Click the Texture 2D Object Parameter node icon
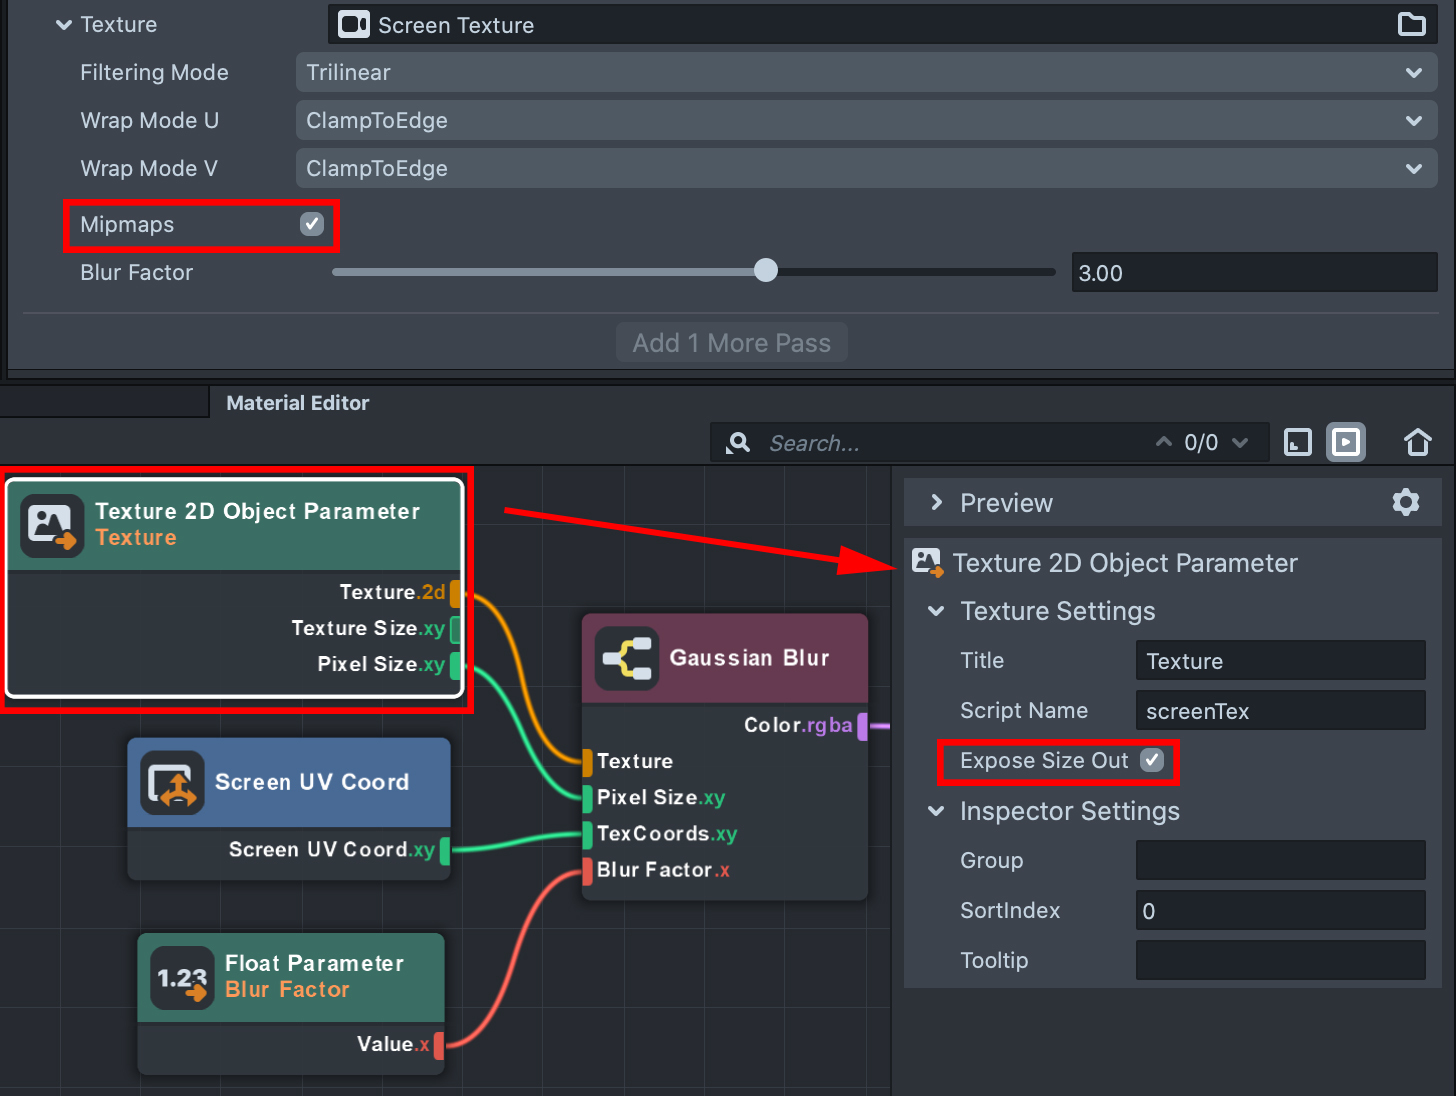This screenshot has width=1456, height=1096. [x=52, y=525]
